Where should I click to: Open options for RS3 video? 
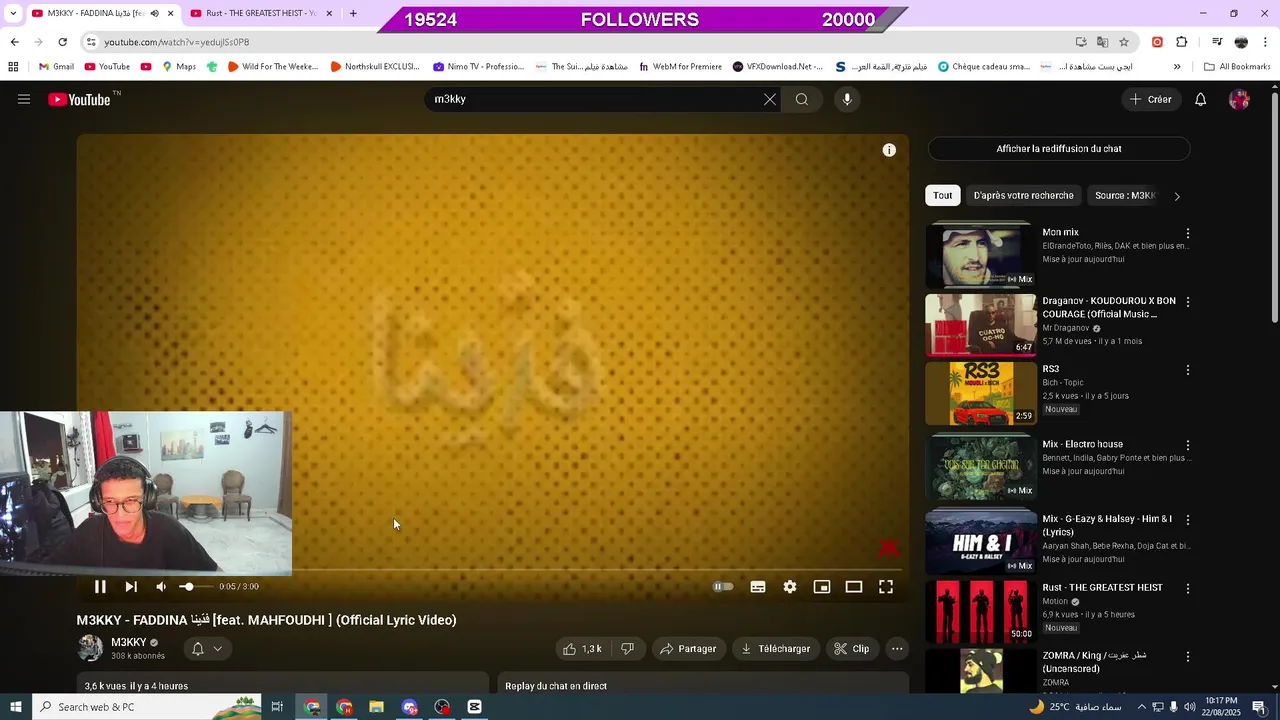[1188, 370]
